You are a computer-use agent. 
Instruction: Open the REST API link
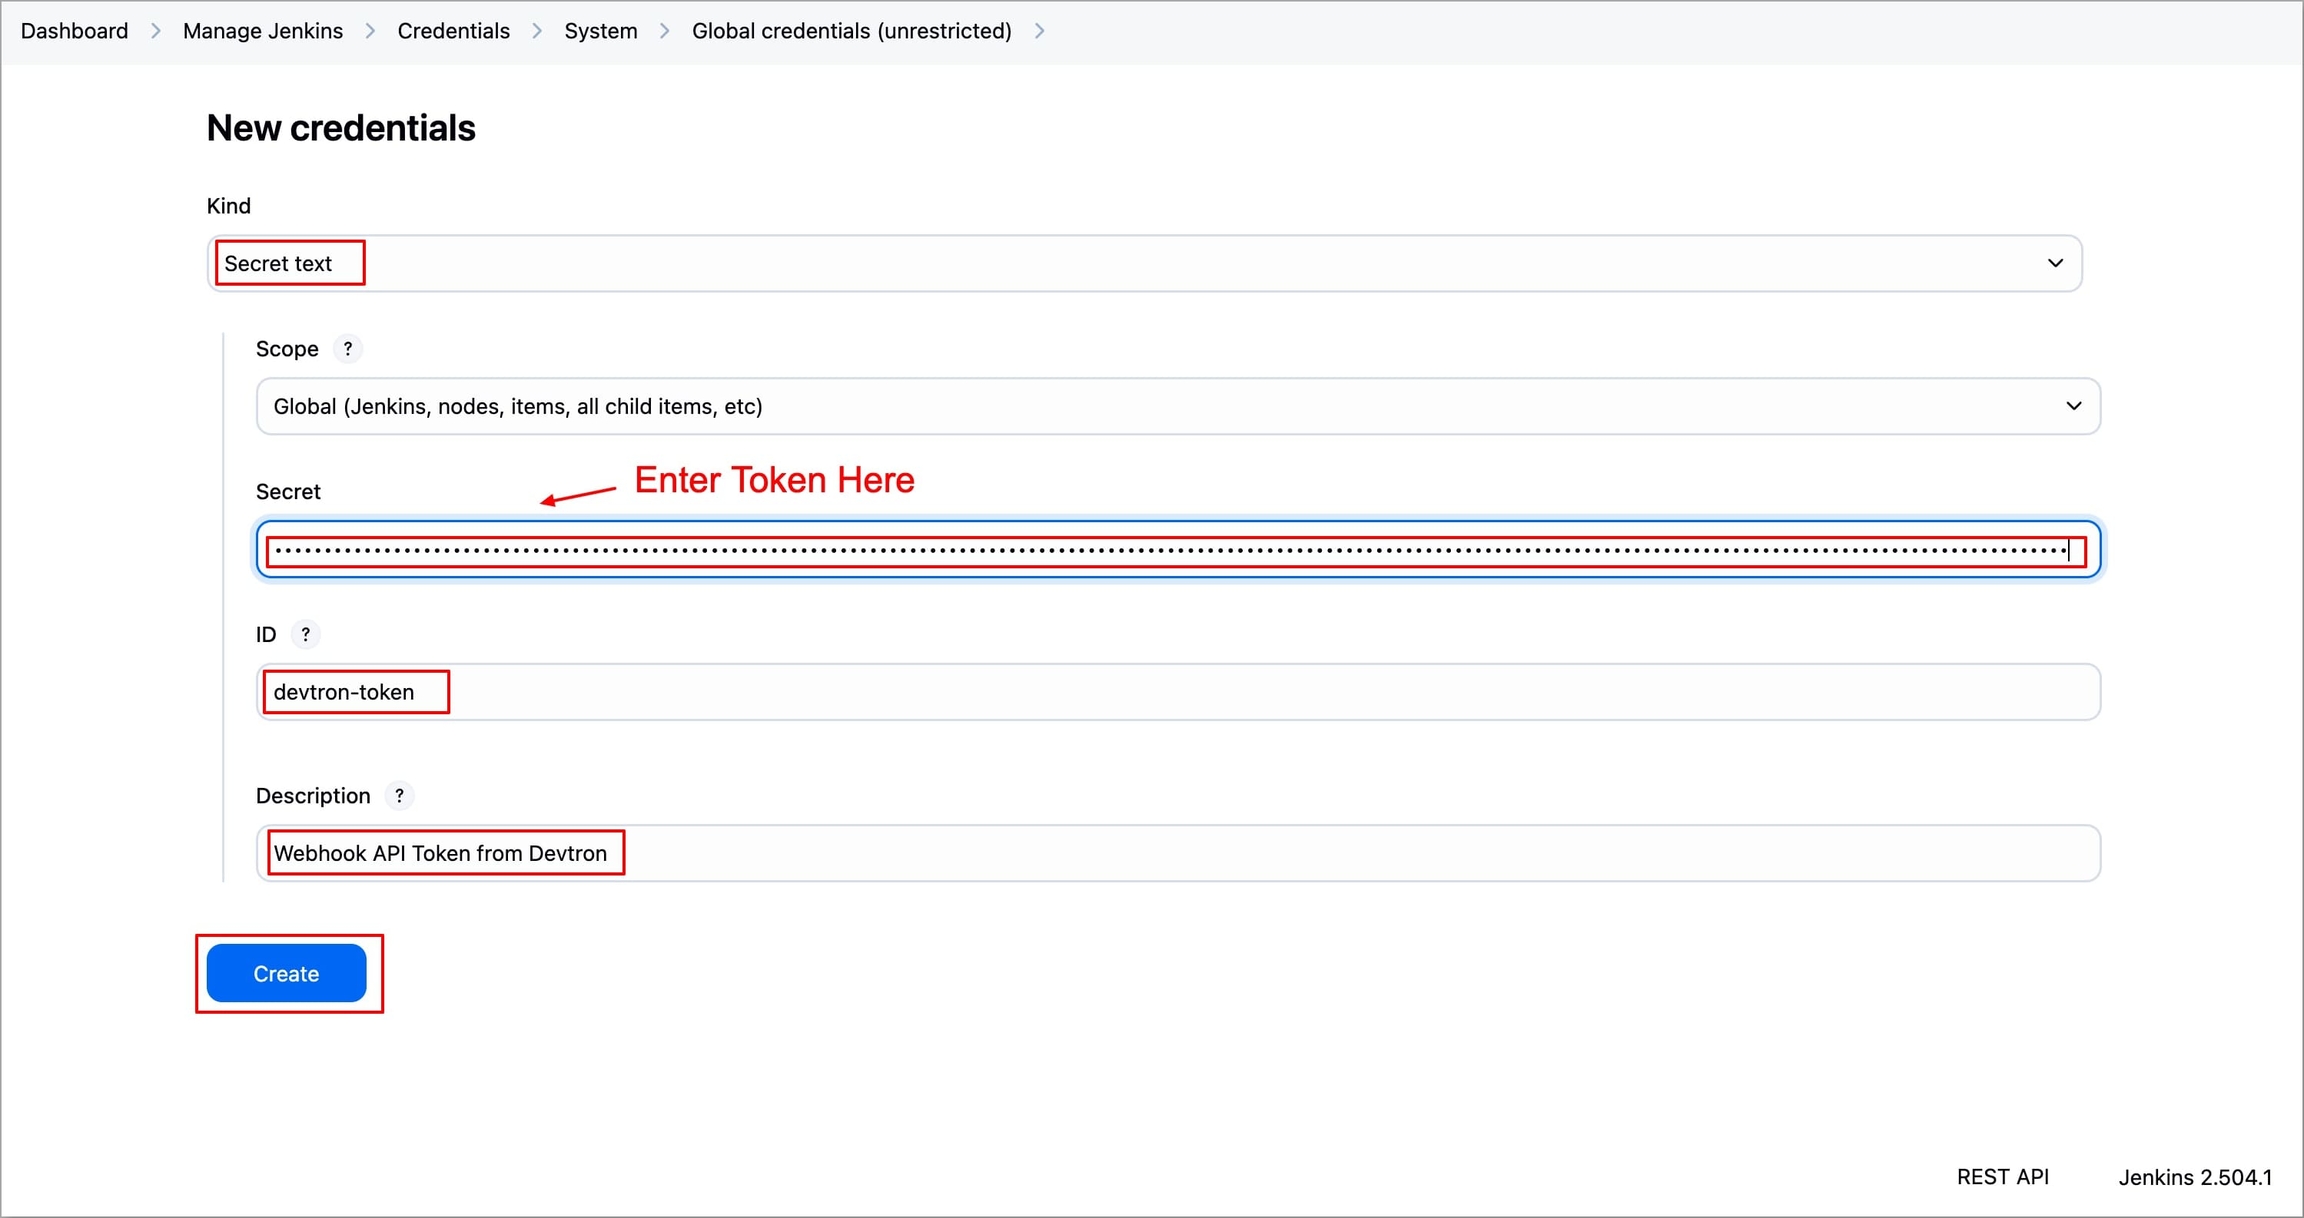2002,1177
